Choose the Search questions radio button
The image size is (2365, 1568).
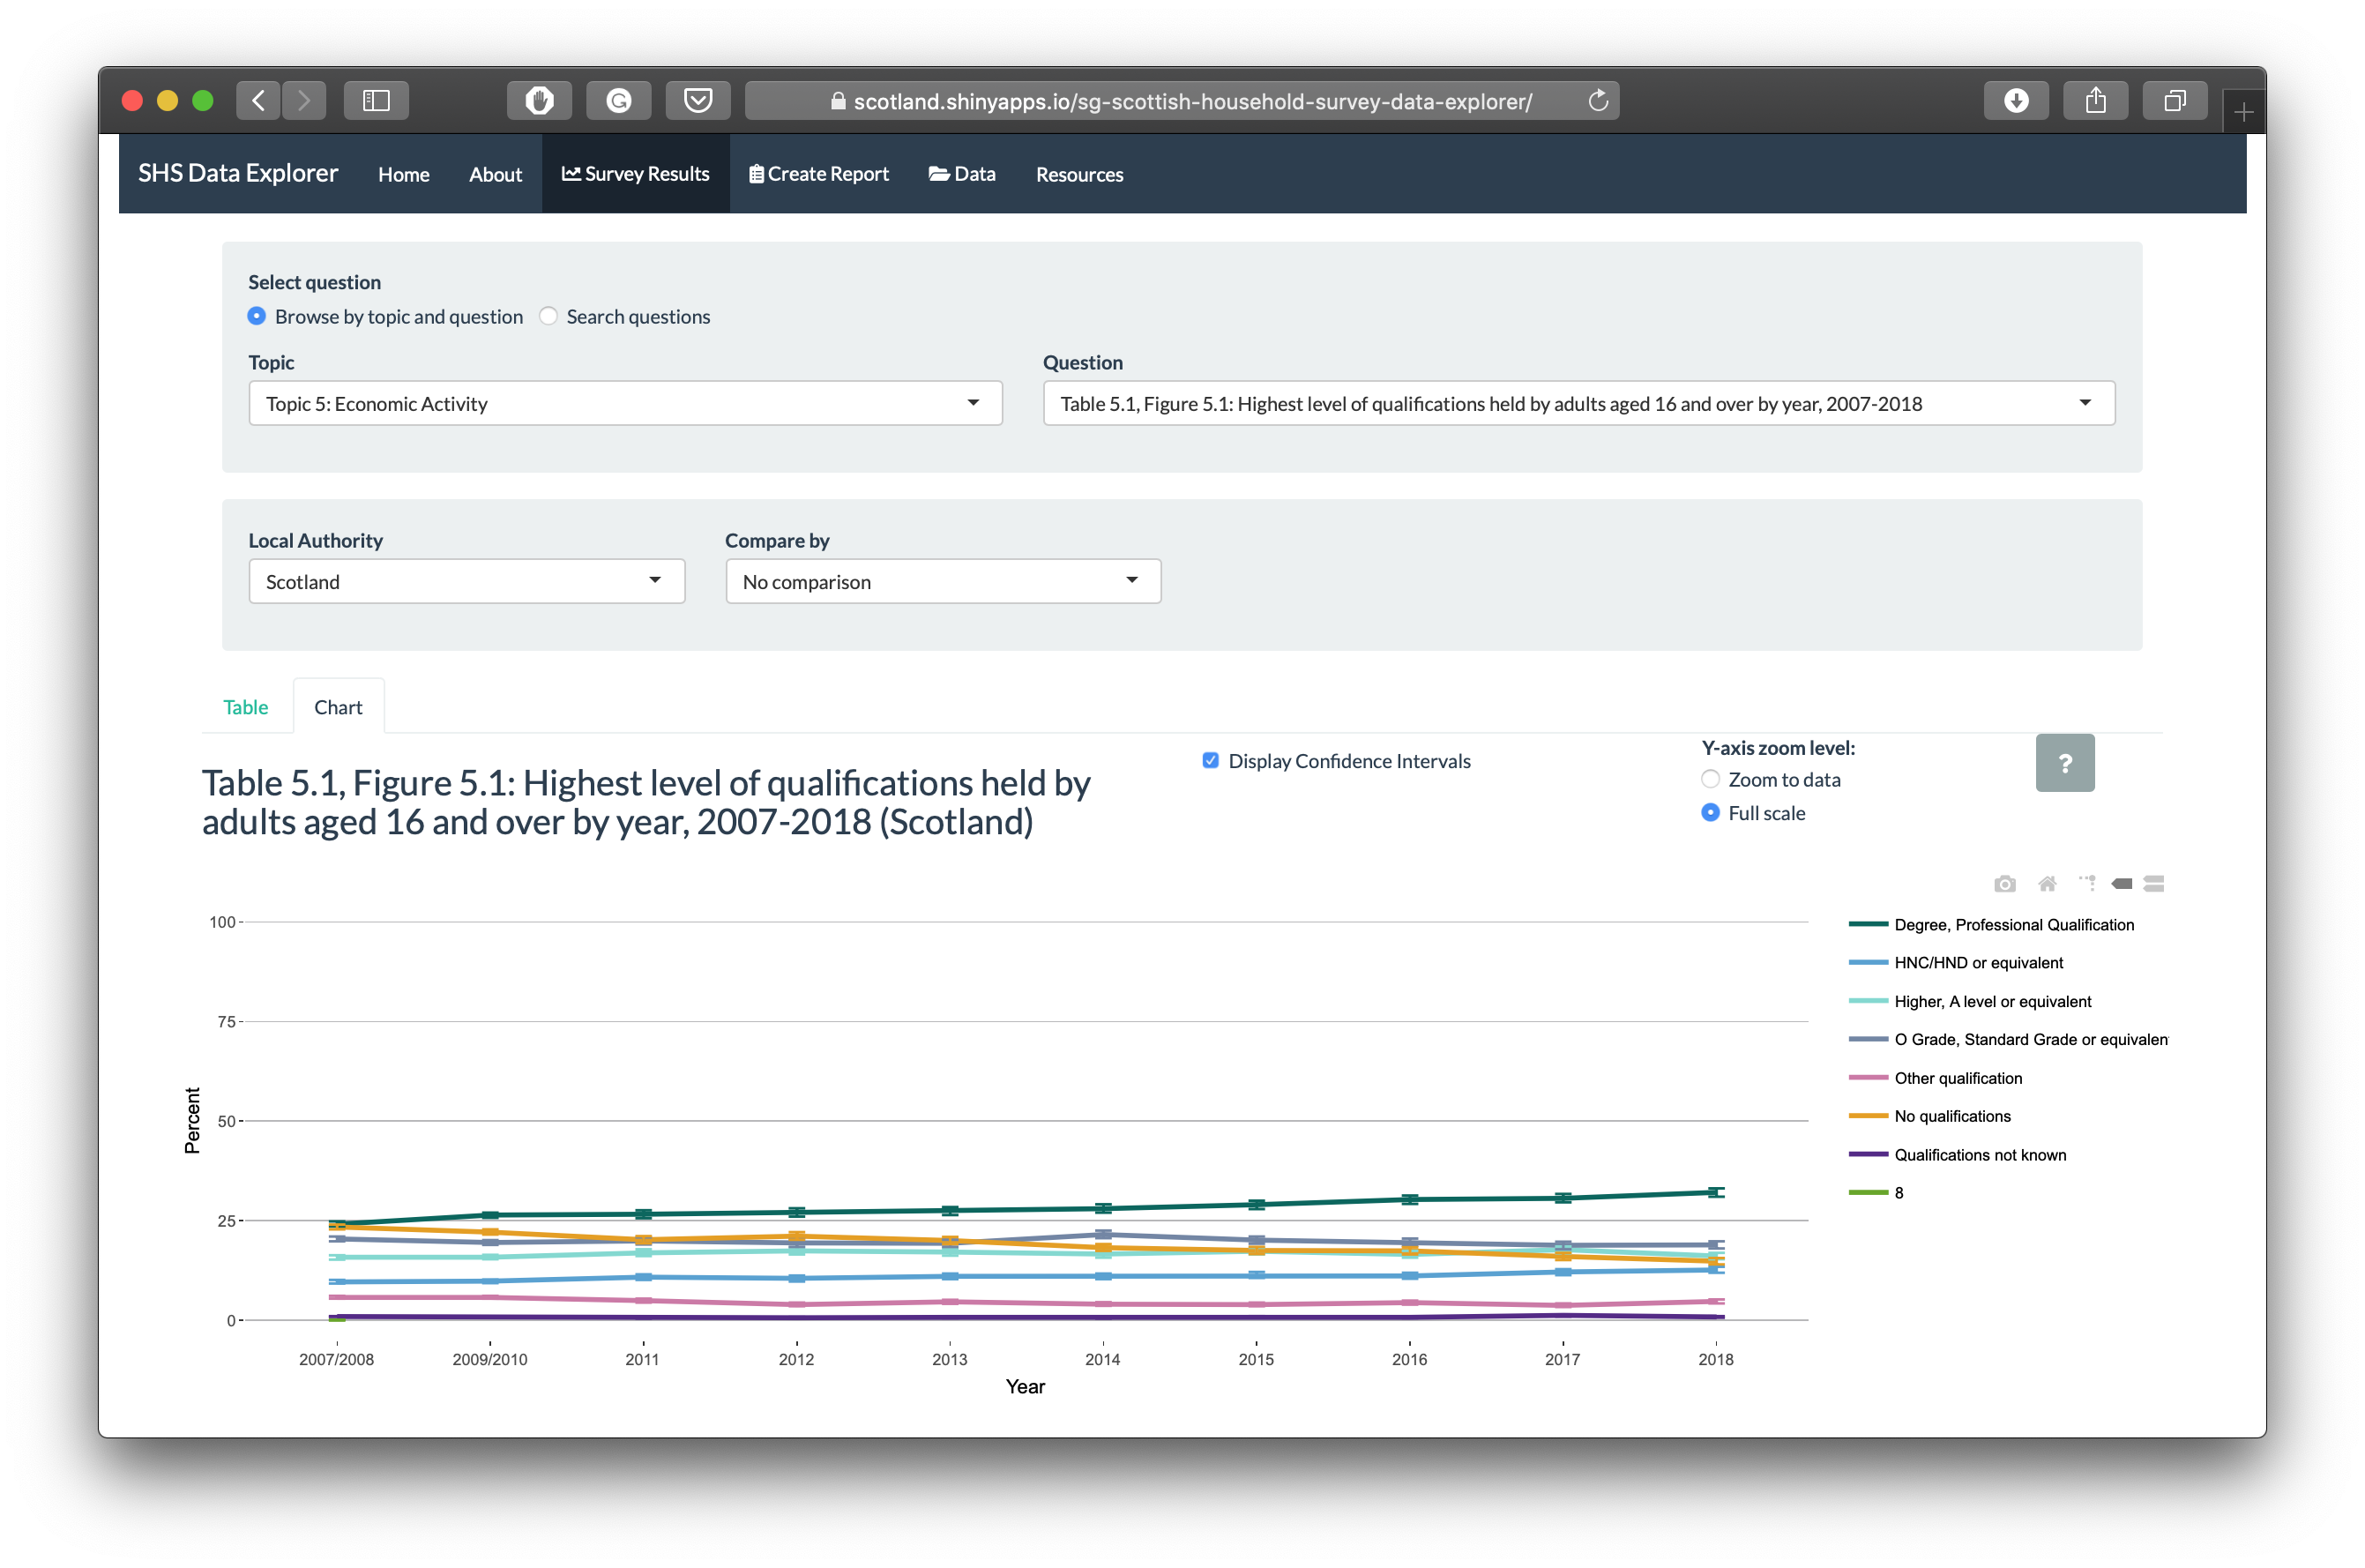click(548, 316)
